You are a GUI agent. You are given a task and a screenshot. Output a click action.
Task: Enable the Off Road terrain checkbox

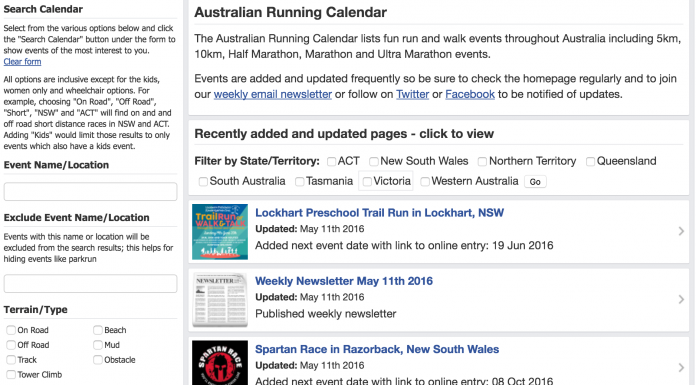[11, 345]
